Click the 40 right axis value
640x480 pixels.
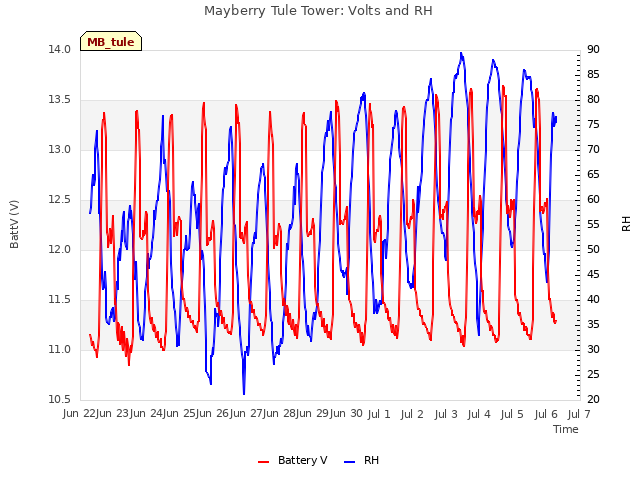click(x=593, y=300)
